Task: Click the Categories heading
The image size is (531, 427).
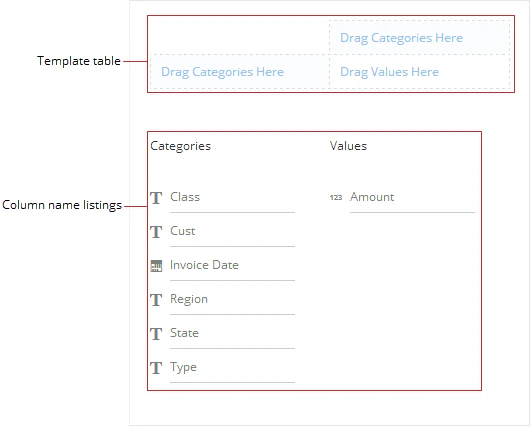Action: (180, 146)
